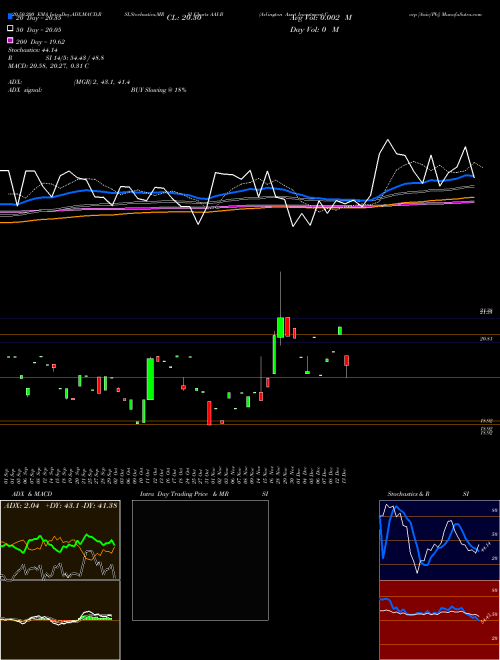
Task: Click the 'ADX signal:' label
Action: tap(25, 90)
